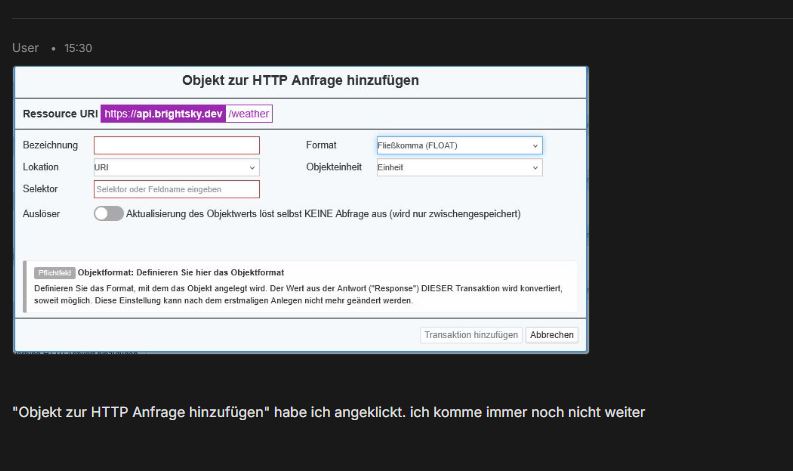793x471 pixels.
Task: Click the 15:30 message timestamp
Action: [x=78, y=48]
